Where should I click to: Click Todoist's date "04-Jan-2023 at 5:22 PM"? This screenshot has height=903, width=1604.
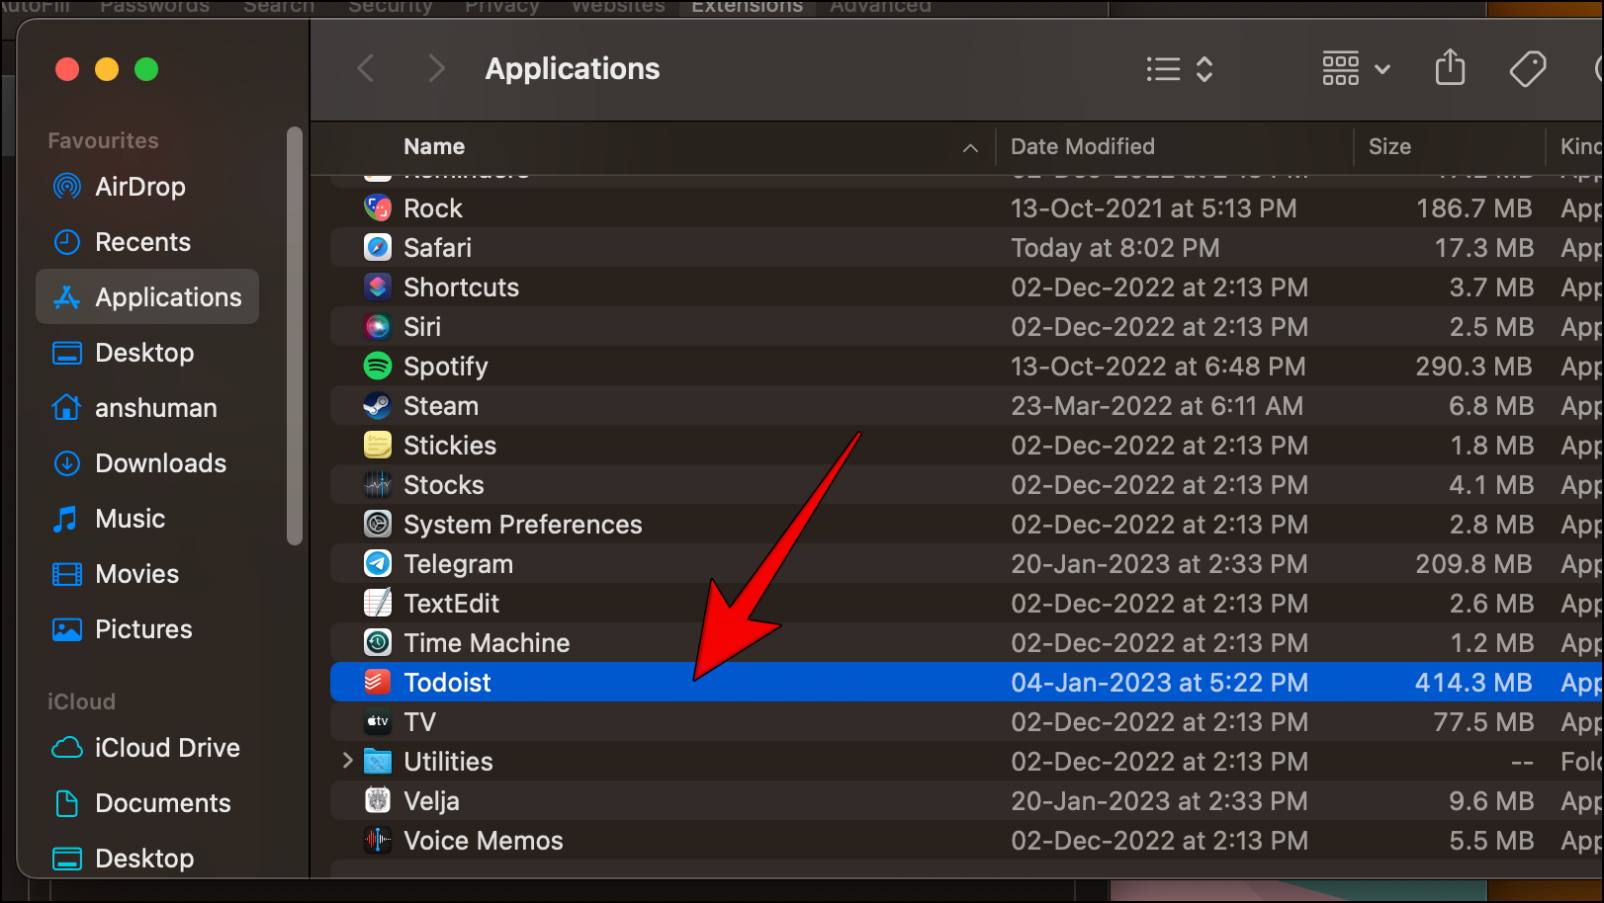[1159, 682]
